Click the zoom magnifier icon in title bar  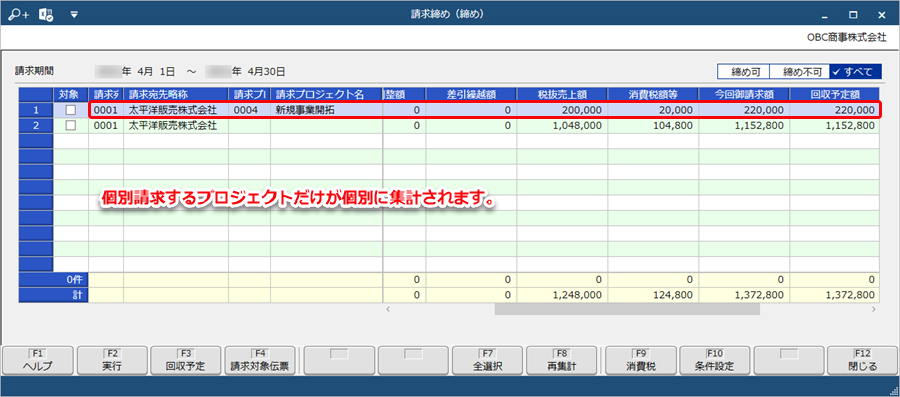click(19, 15)
